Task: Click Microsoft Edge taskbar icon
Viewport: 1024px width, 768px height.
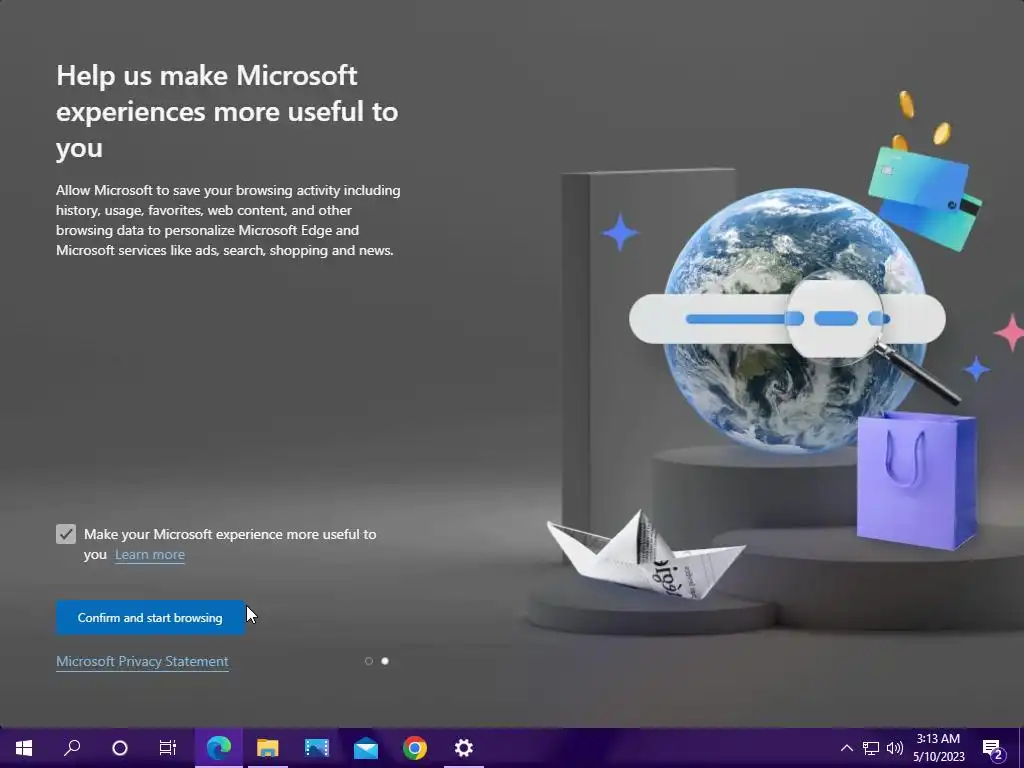Action: point(219,748)
